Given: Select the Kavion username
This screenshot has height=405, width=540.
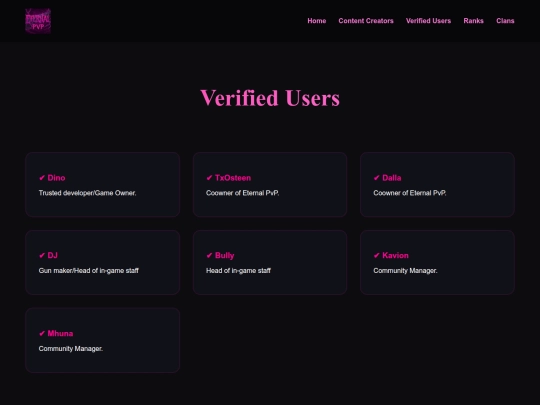Looking at the screenshot, I should 395,256.
